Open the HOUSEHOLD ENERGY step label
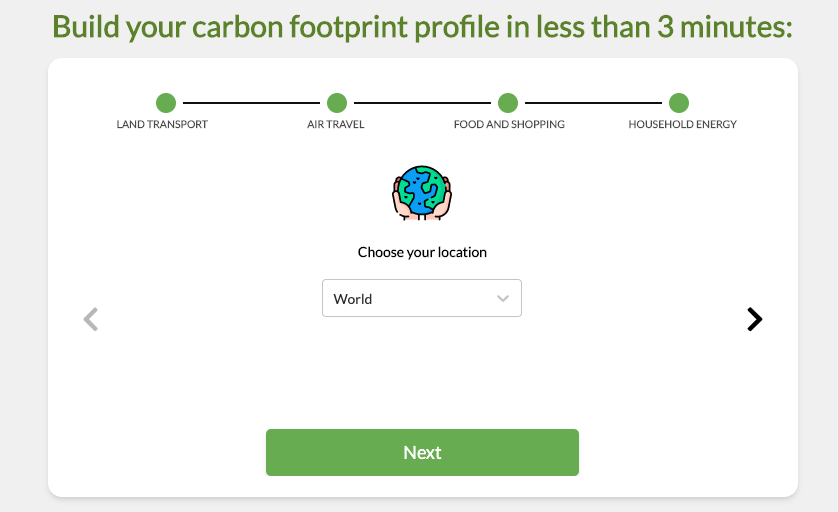Image resolution: width=838 pixels, height=512 pixels. tap(682, 124)
